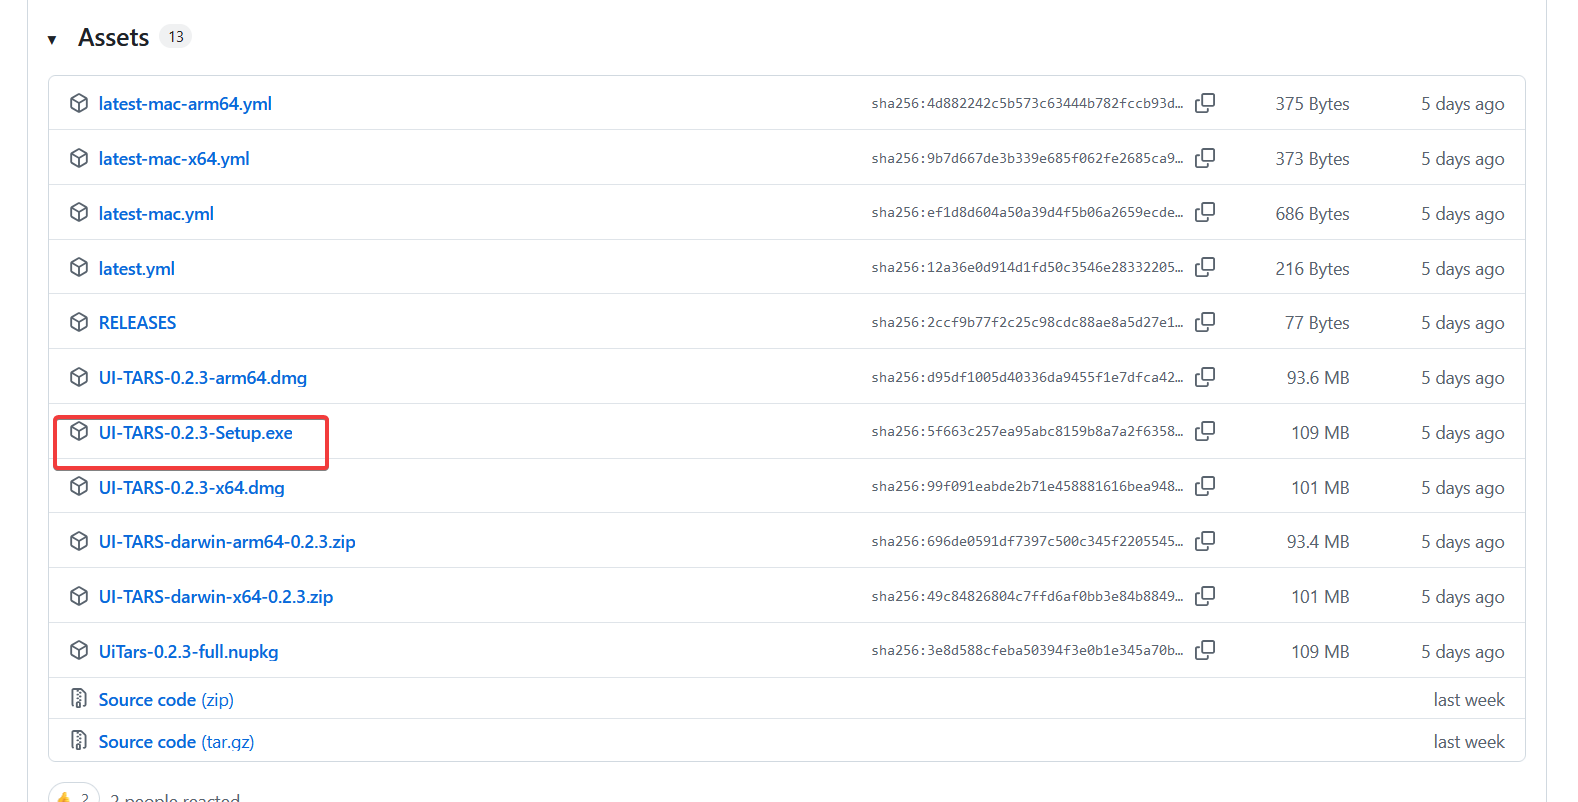Download latest-mac-x64.yml
This screenshot has width=1578, height=802.
click(174, 159)
